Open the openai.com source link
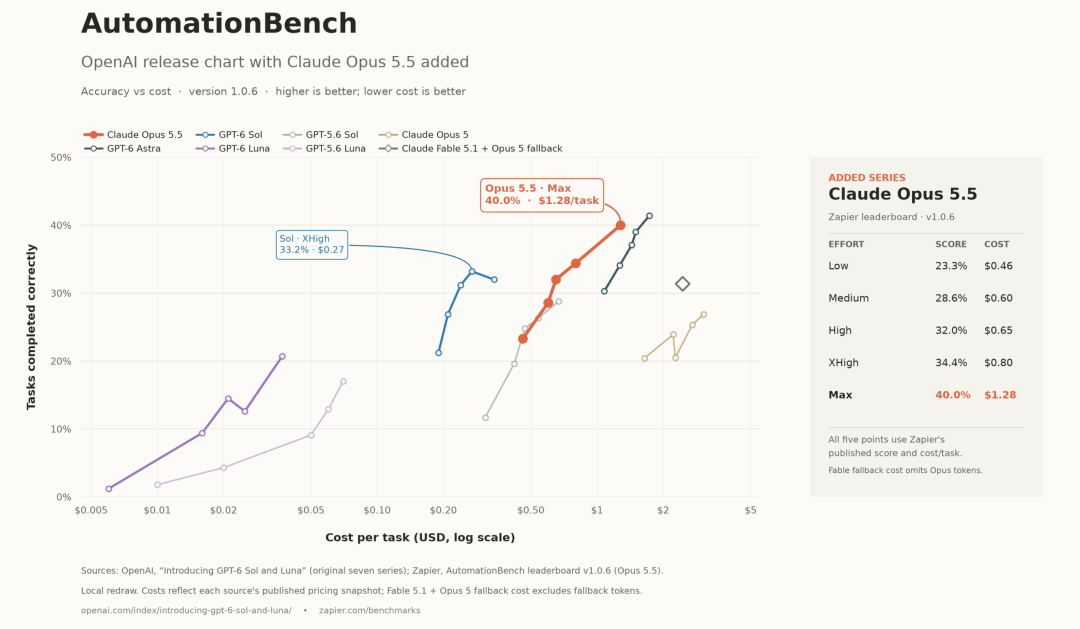Image resolution: width=1080 pixels, height=629 pixels. [x=186, y=610]
